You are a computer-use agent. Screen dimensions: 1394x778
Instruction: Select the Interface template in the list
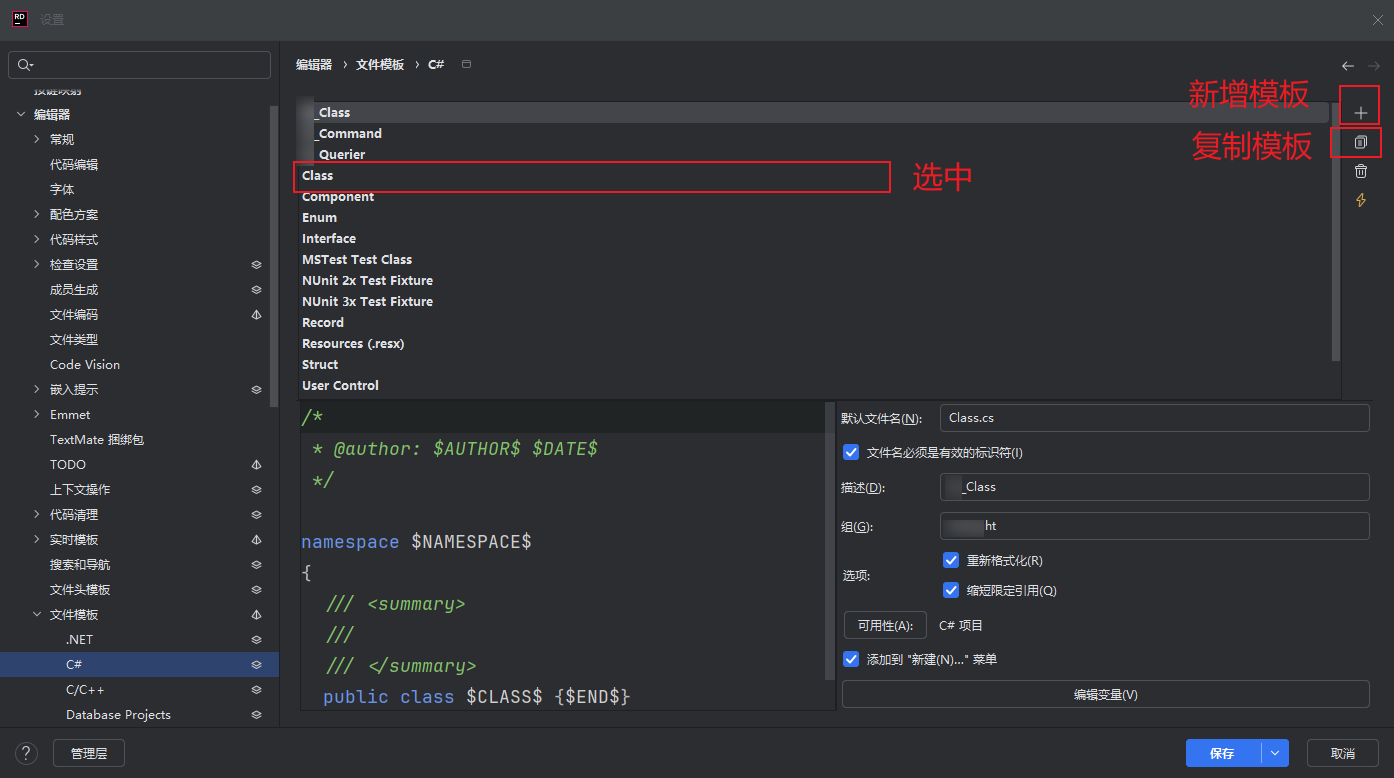pos(329,239)
